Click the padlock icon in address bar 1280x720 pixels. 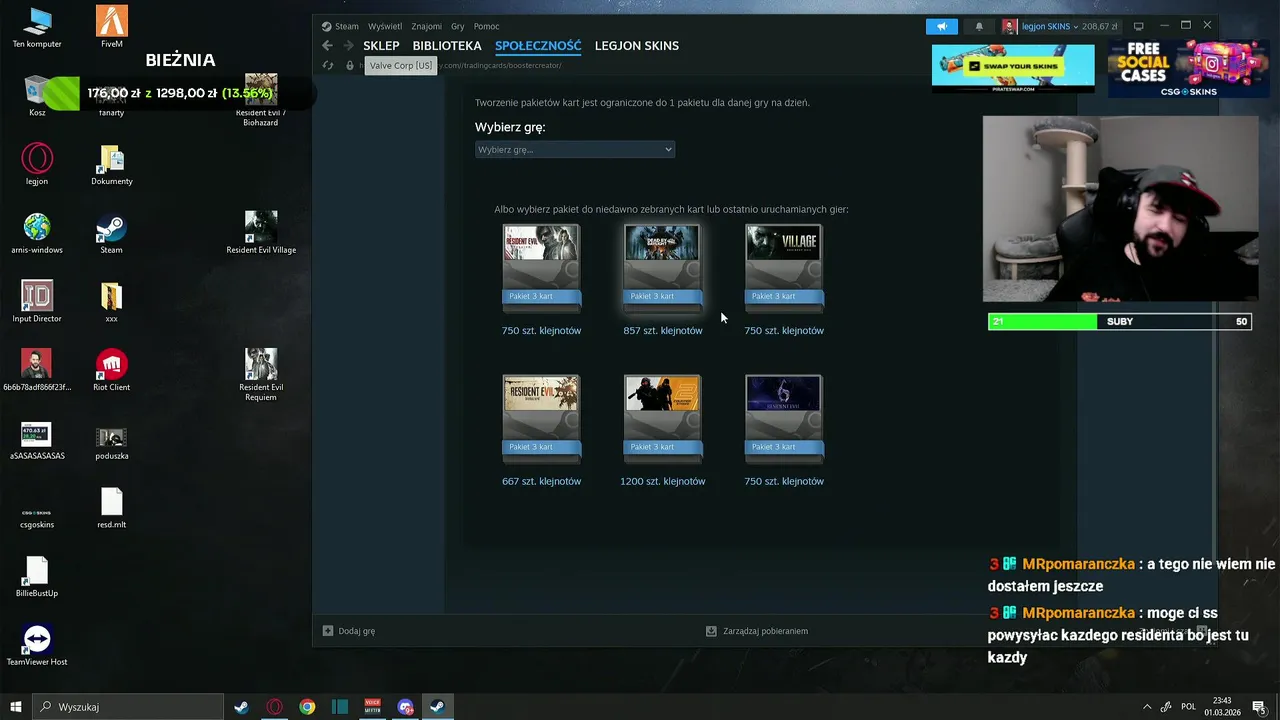(350, 66)
